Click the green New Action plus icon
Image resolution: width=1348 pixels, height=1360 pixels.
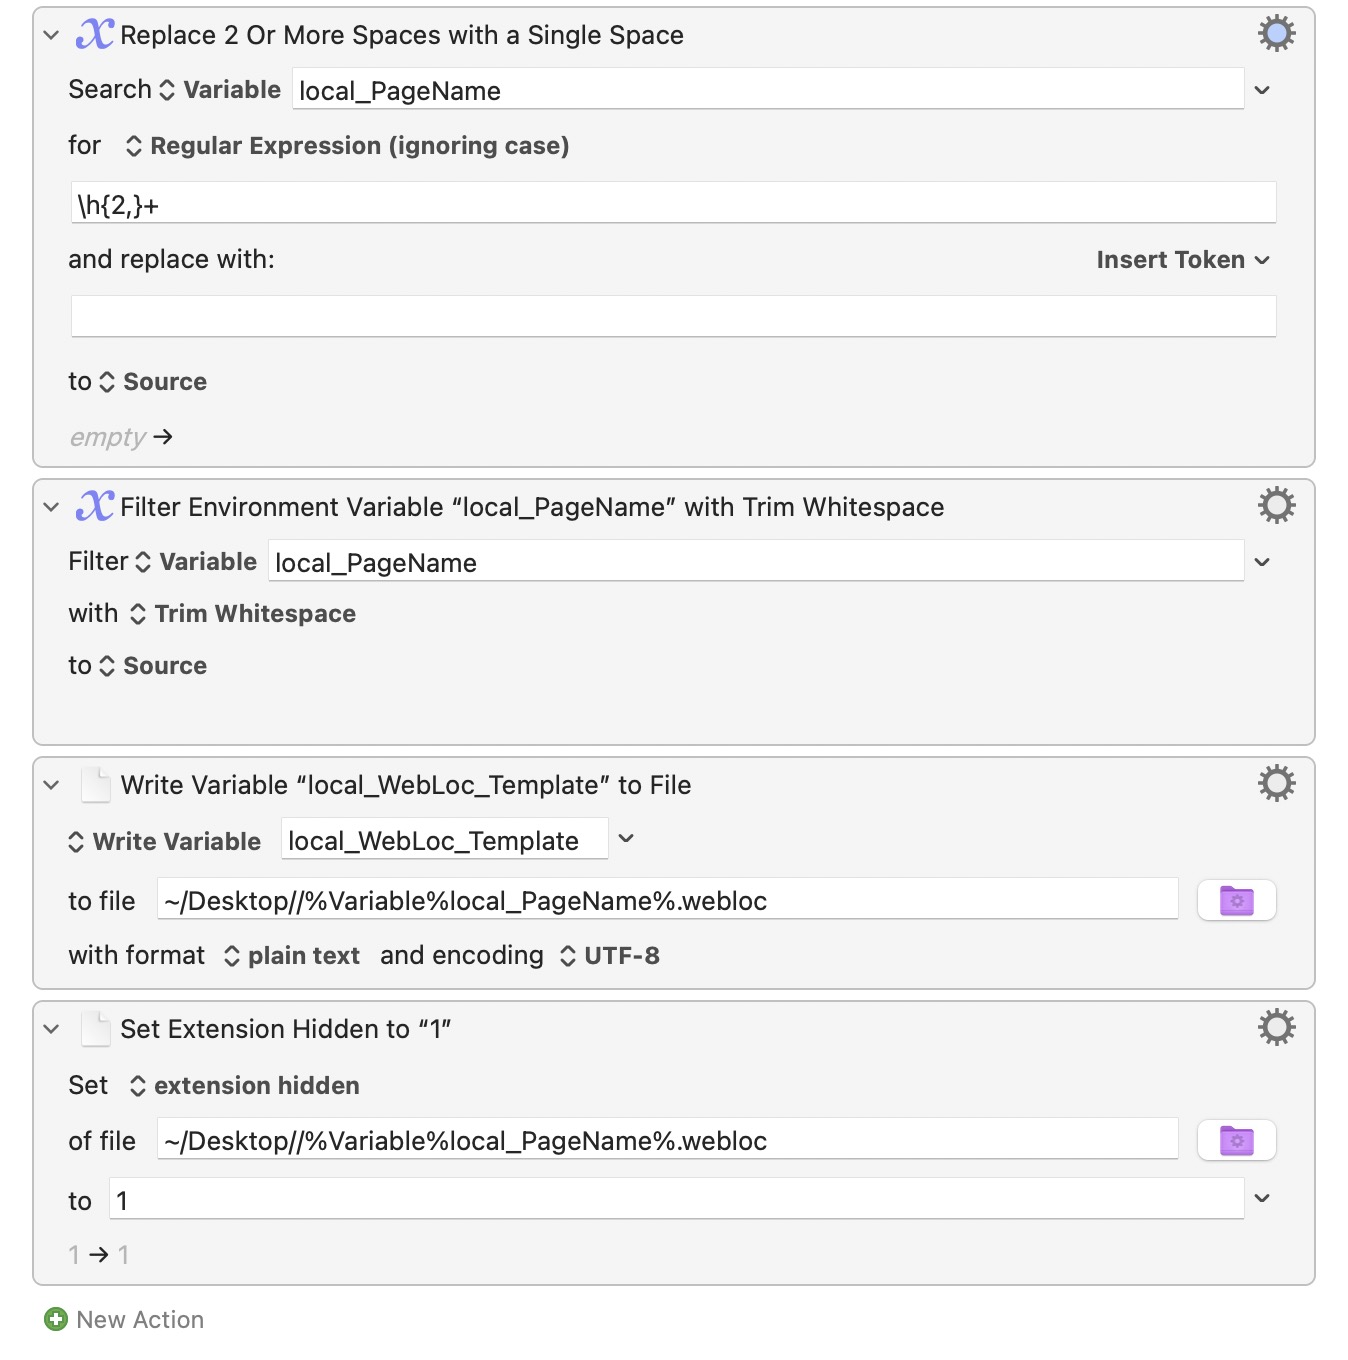pos(56,1320)
